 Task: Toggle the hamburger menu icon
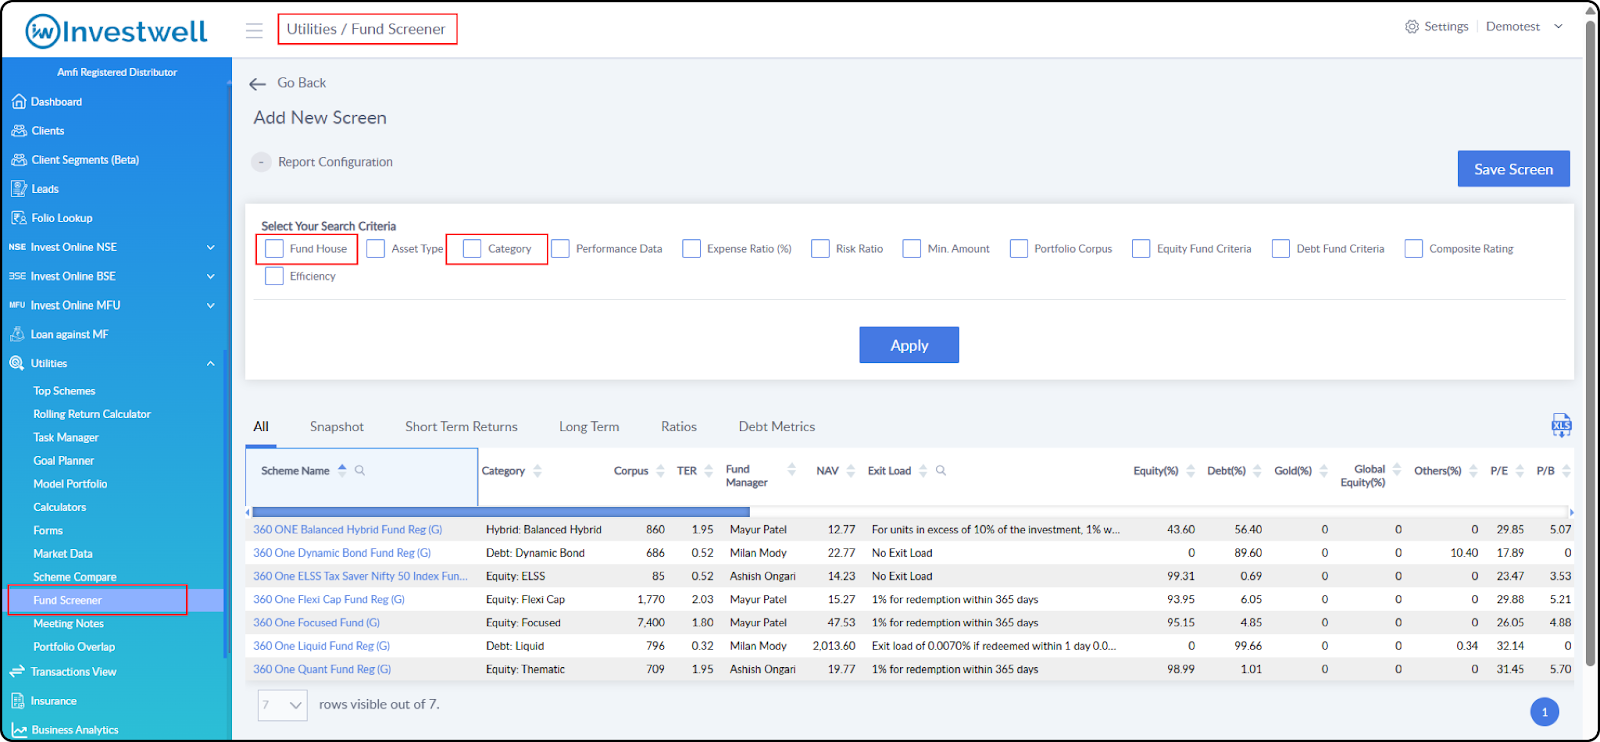(x=254, y=30)
